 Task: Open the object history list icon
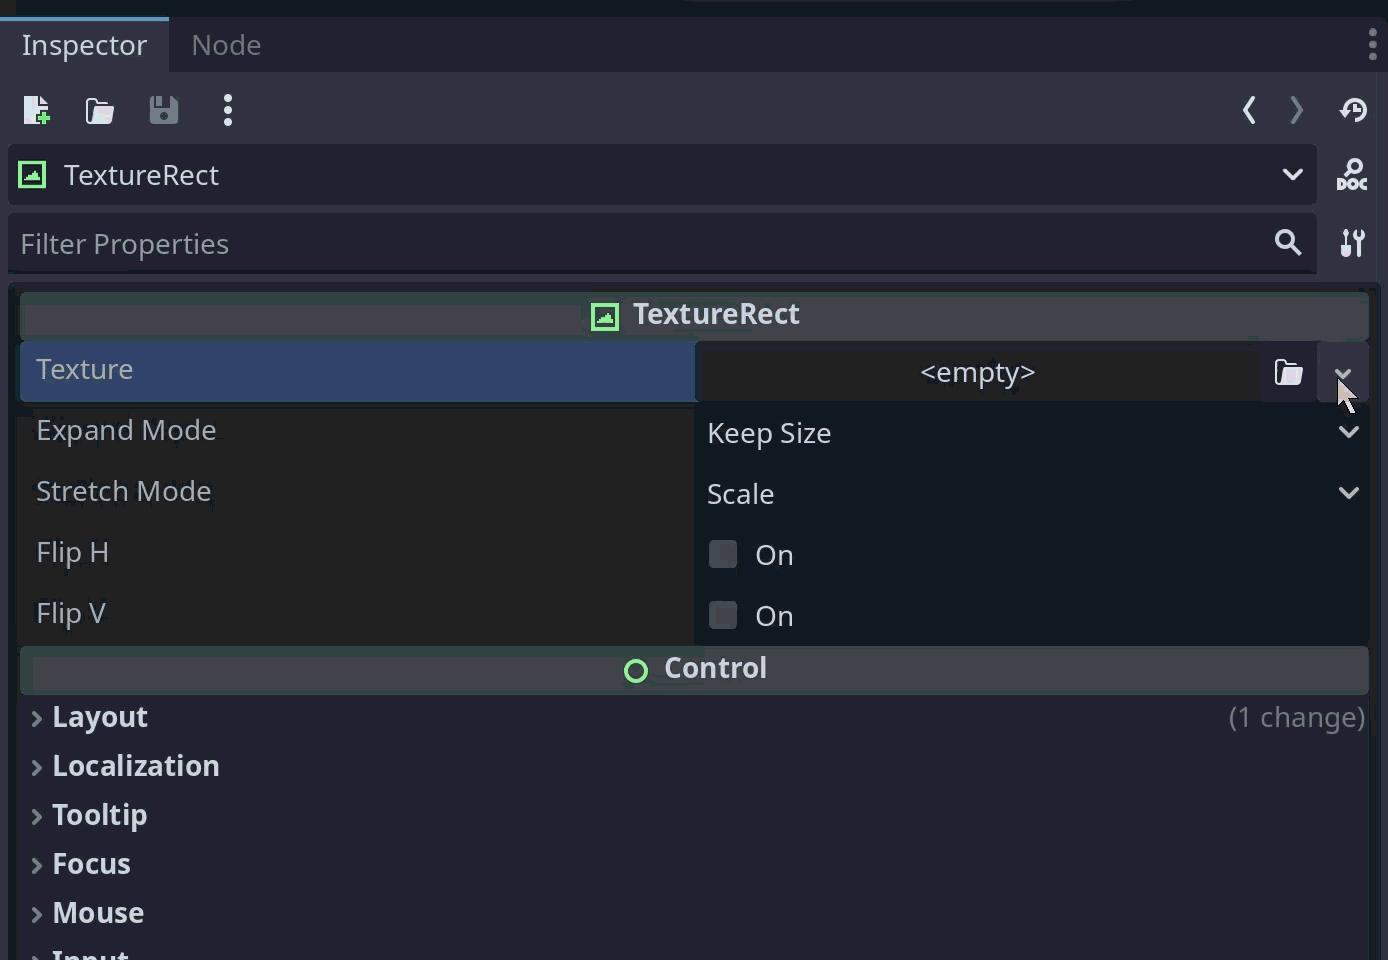(x=1353, y=110)
